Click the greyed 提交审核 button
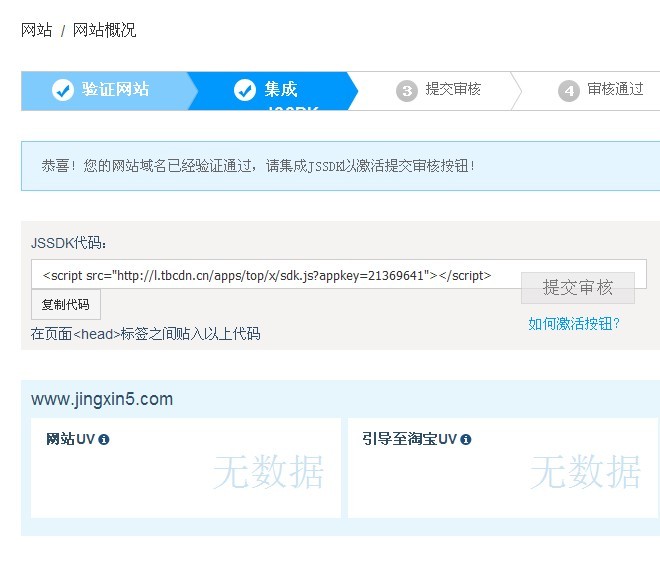Screen dimensions: 660x563 578,288
